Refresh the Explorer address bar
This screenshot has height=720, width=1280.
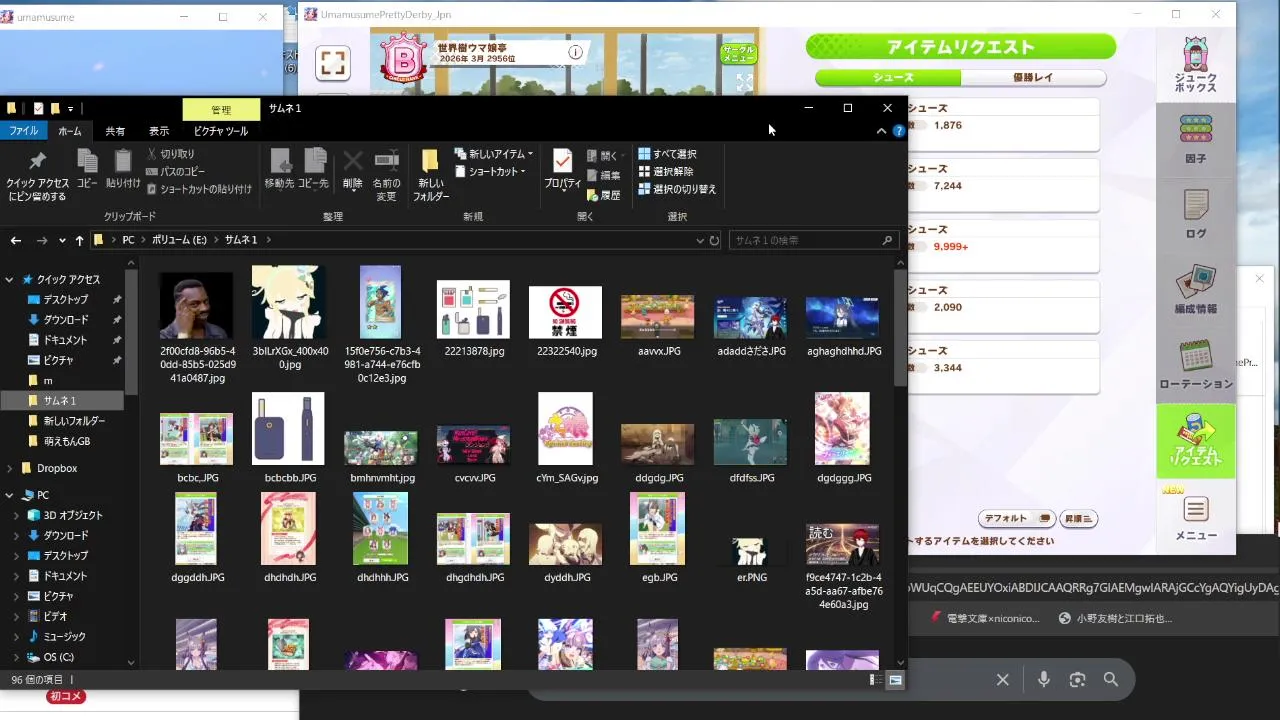(714, 240)
